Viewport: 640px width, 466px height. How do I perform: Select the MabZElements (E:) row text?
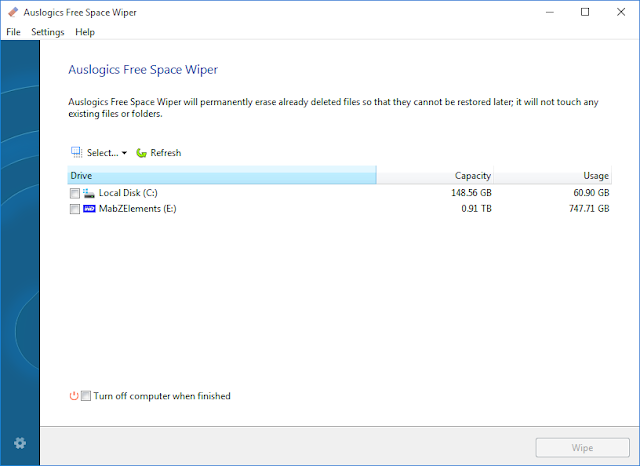[x=138, y=209]
